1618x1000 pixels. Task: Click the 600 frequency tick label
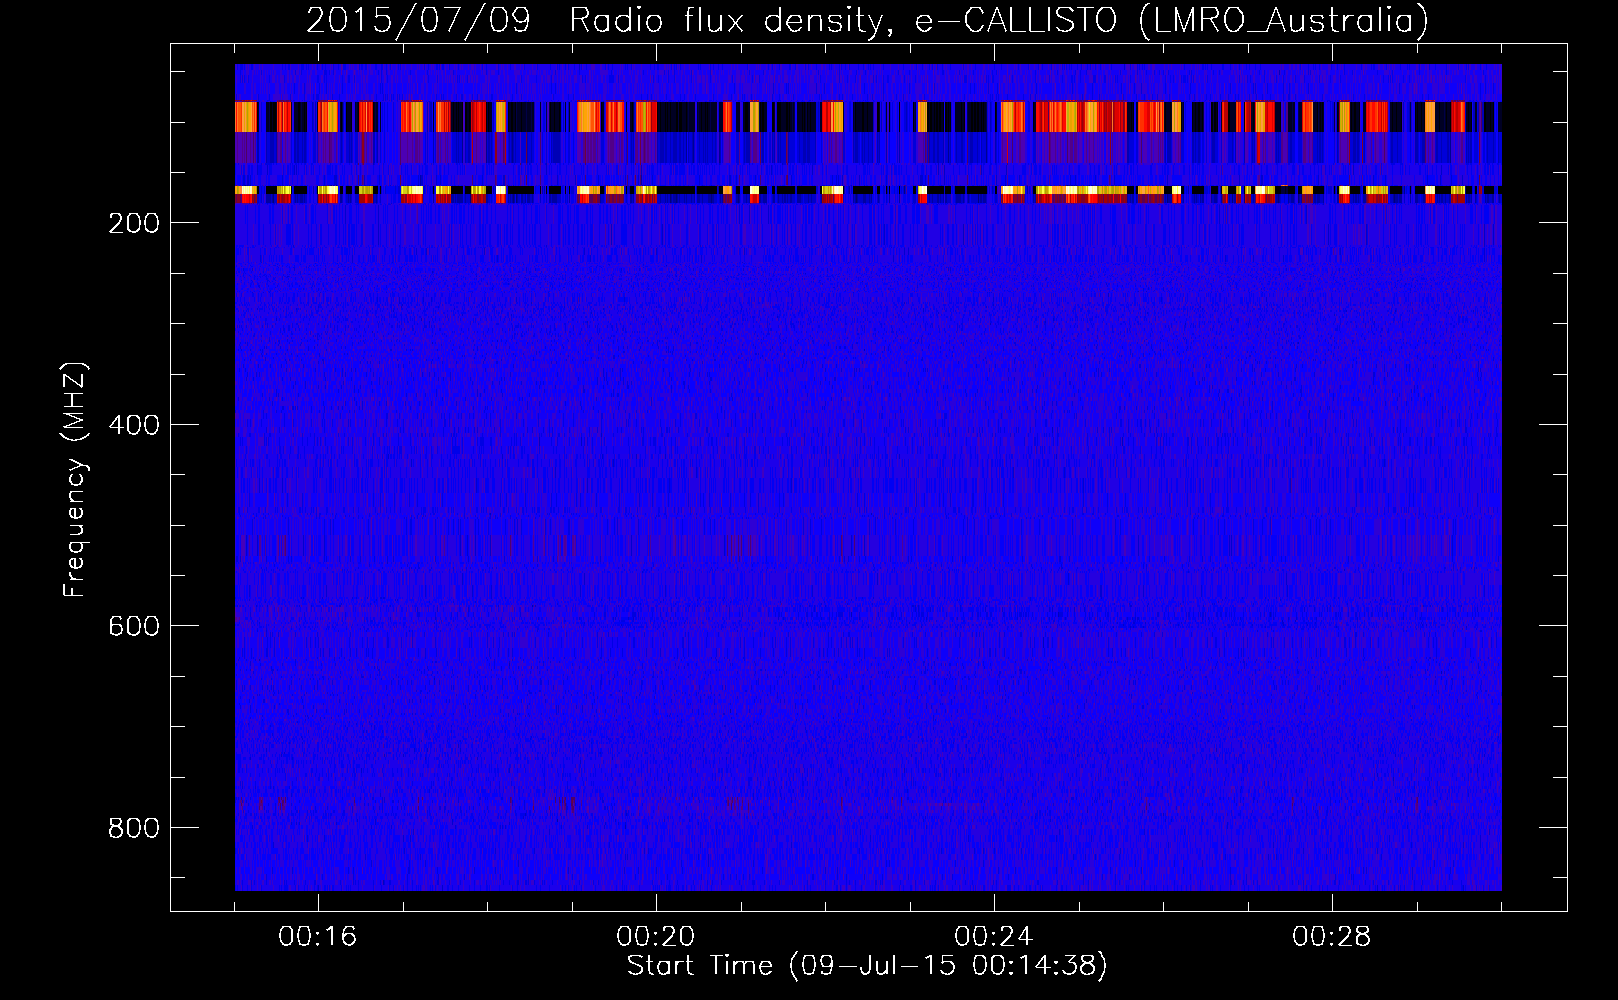134,626
